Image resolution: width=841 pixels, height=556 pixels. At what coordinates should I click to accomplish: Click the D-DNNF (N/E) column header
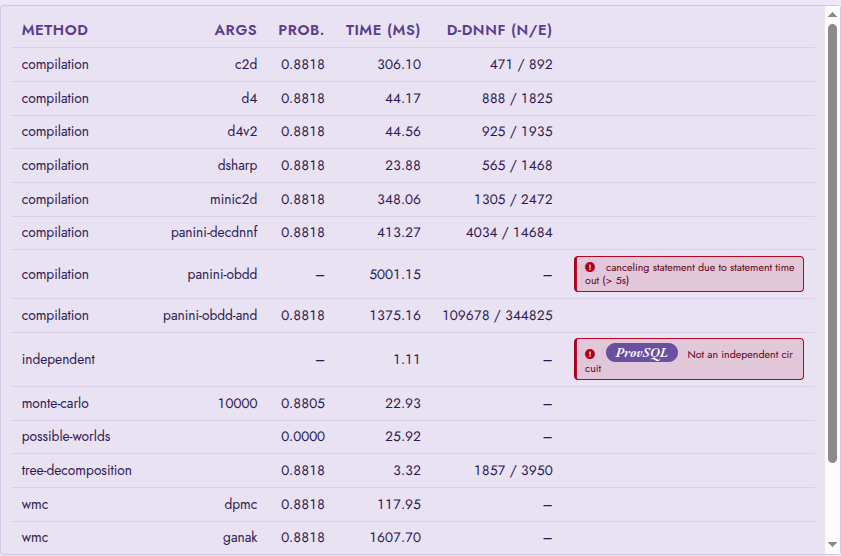click(x=499, y=30)
